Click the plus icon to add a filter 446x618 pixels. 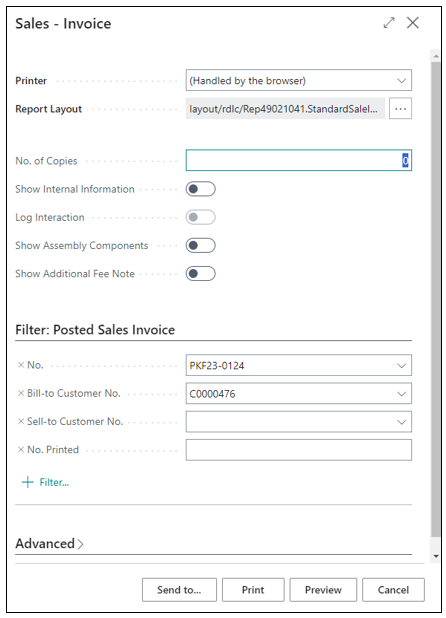(x=28, y=482)
